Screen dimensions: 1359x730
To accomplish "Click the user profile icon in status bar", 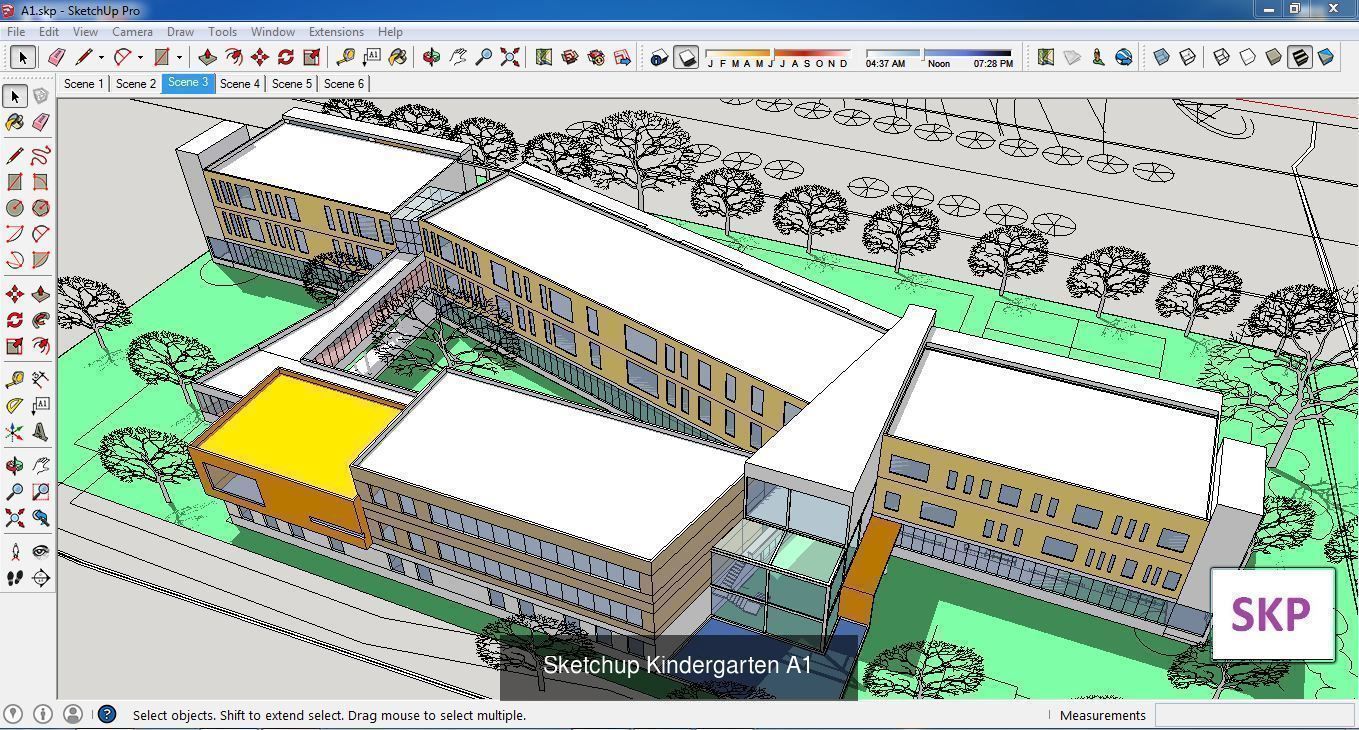I will click(72, 714).
